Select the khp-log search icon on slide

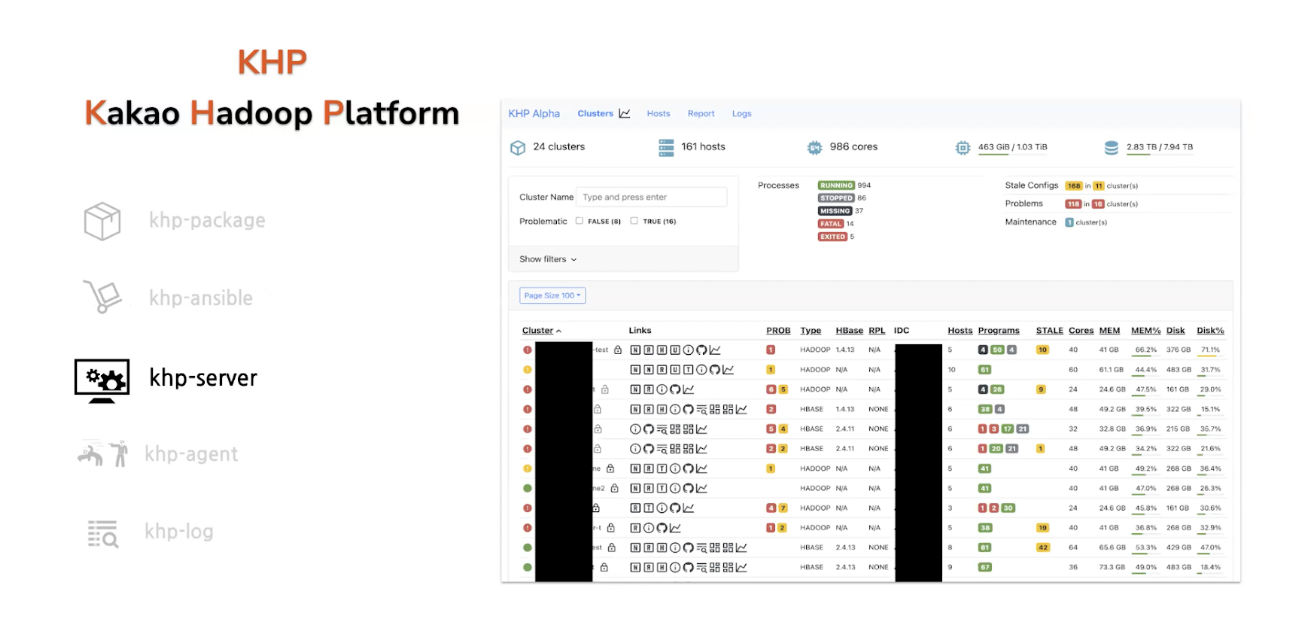click(102, 533)
